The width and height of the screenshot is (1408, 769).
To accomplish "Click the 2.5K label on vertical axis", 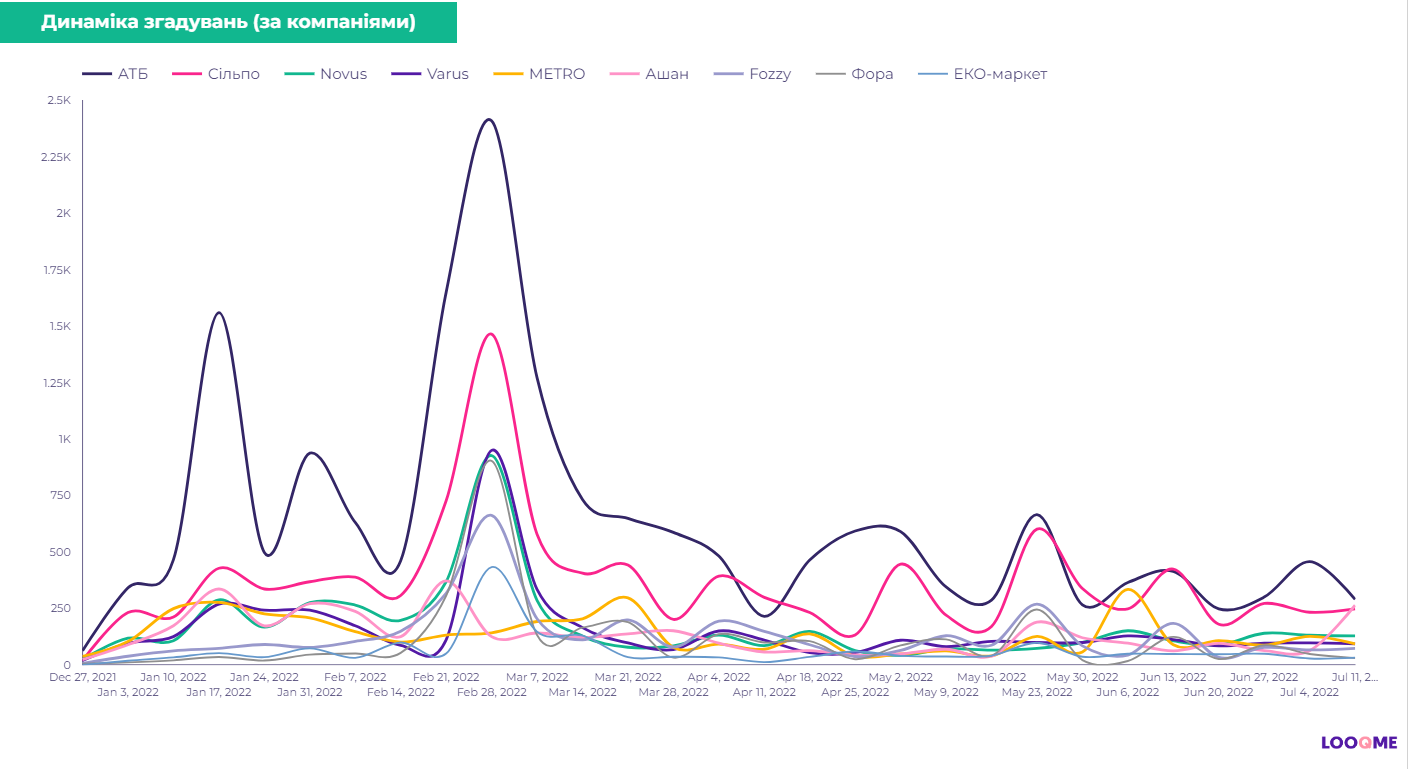I will tap(58, 101).
